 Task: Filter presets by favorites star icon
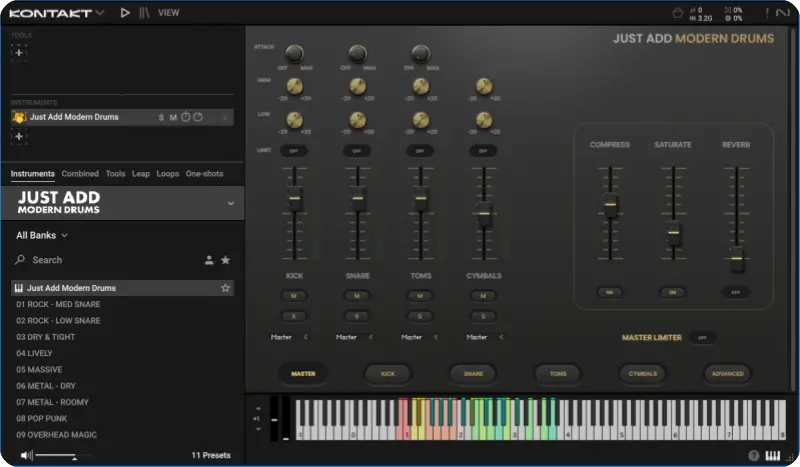pyautogui.click(x=225, y=260)
